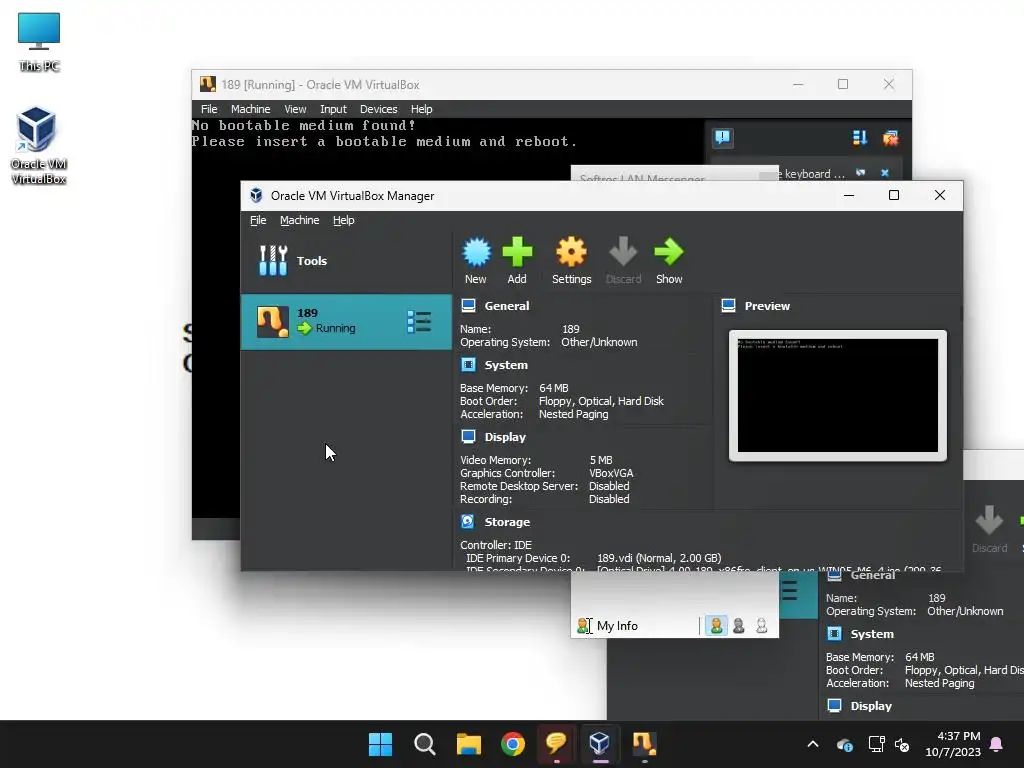Select the white user status icon in Messenger
Screen dimensions: 1024x768
click(761, 626)
